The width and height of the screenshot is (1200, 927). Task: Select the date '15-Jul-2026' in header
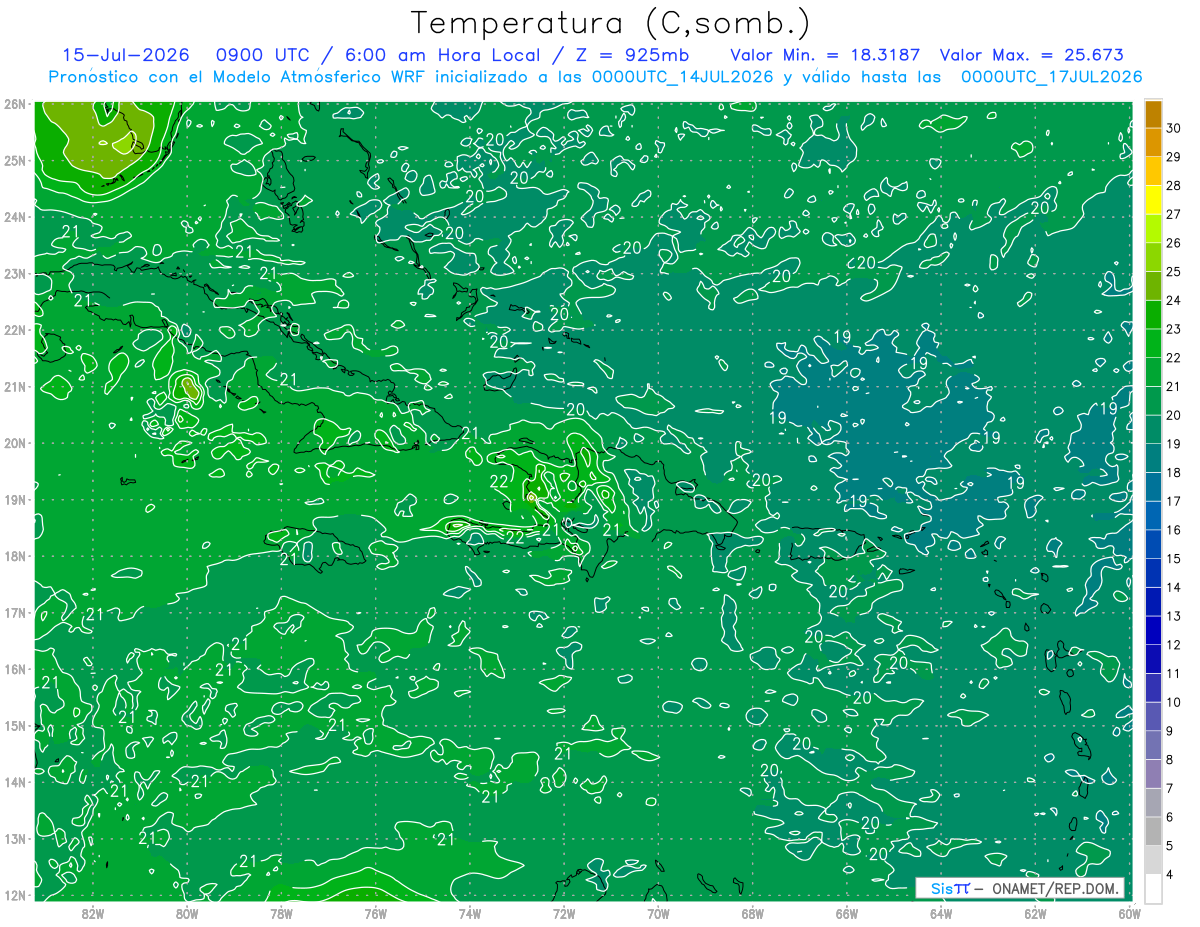[x=126, y=55]
